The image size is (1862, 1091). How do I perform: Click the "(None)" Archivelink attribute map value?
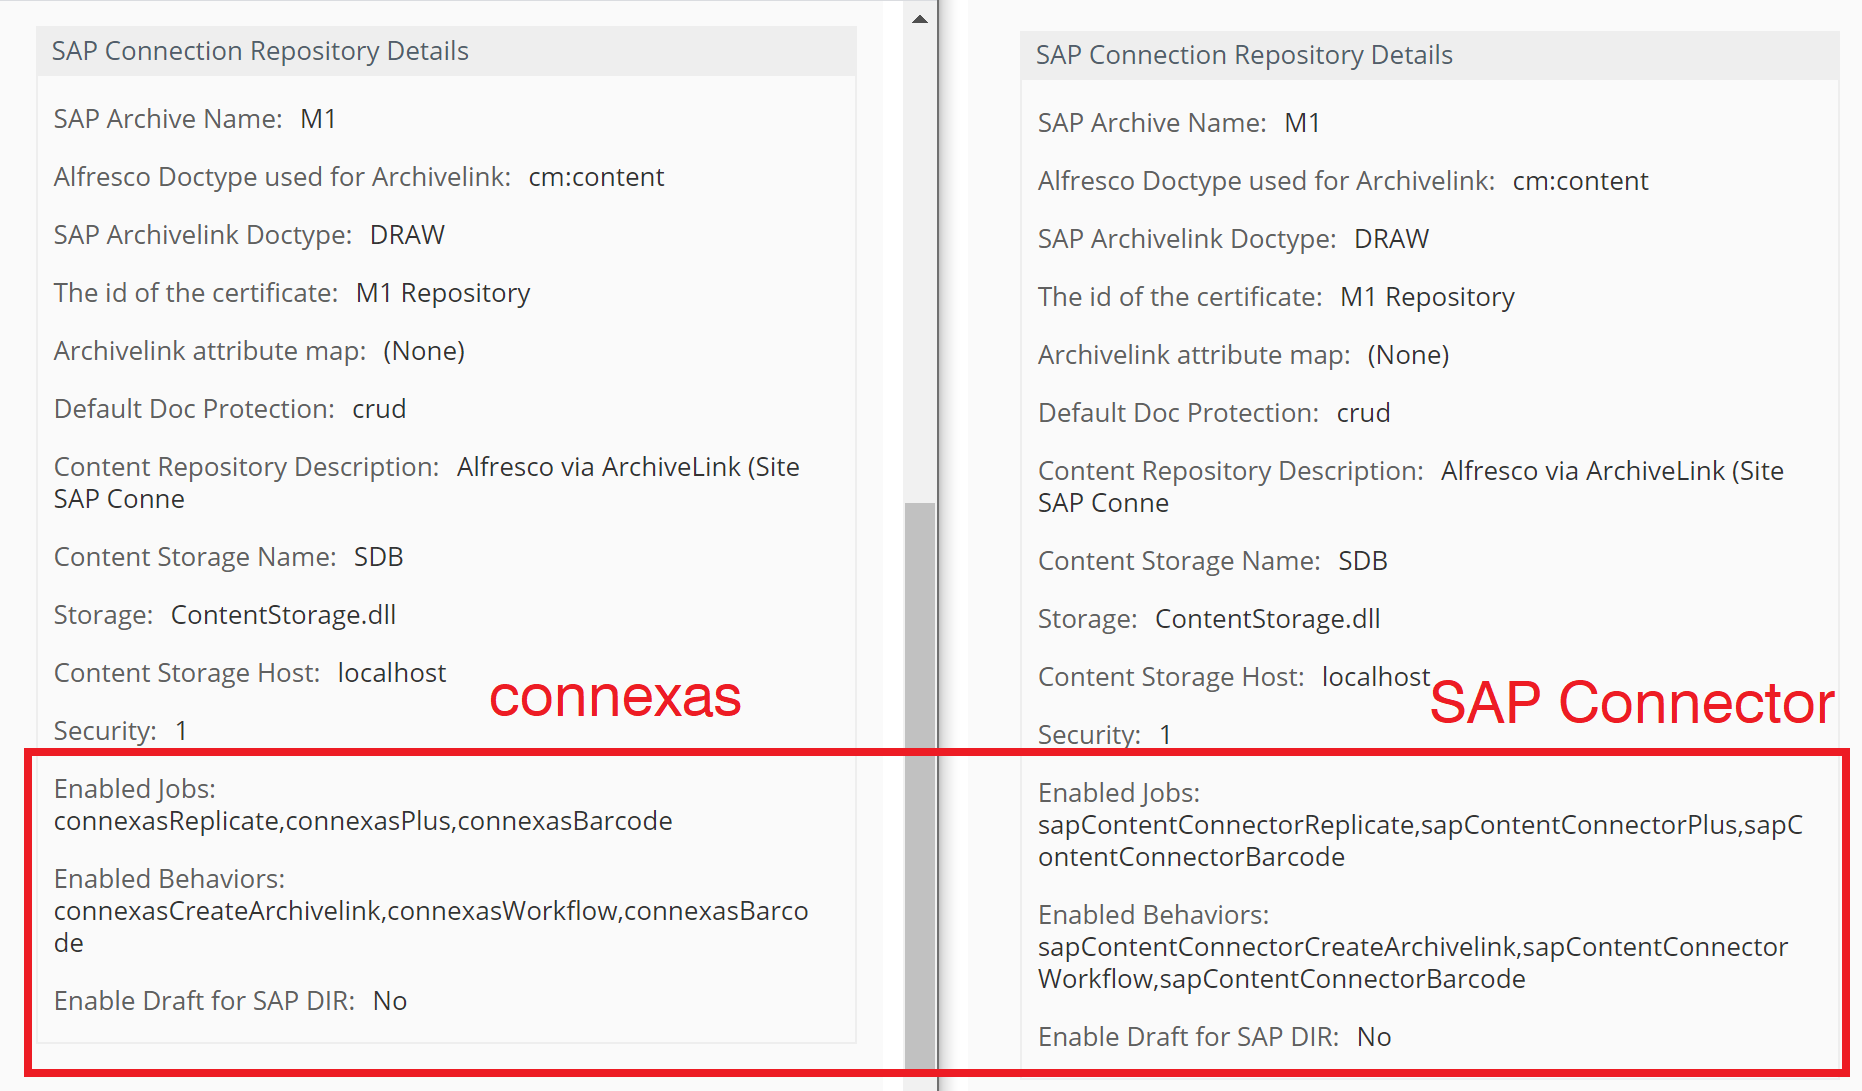pos(424,350)
